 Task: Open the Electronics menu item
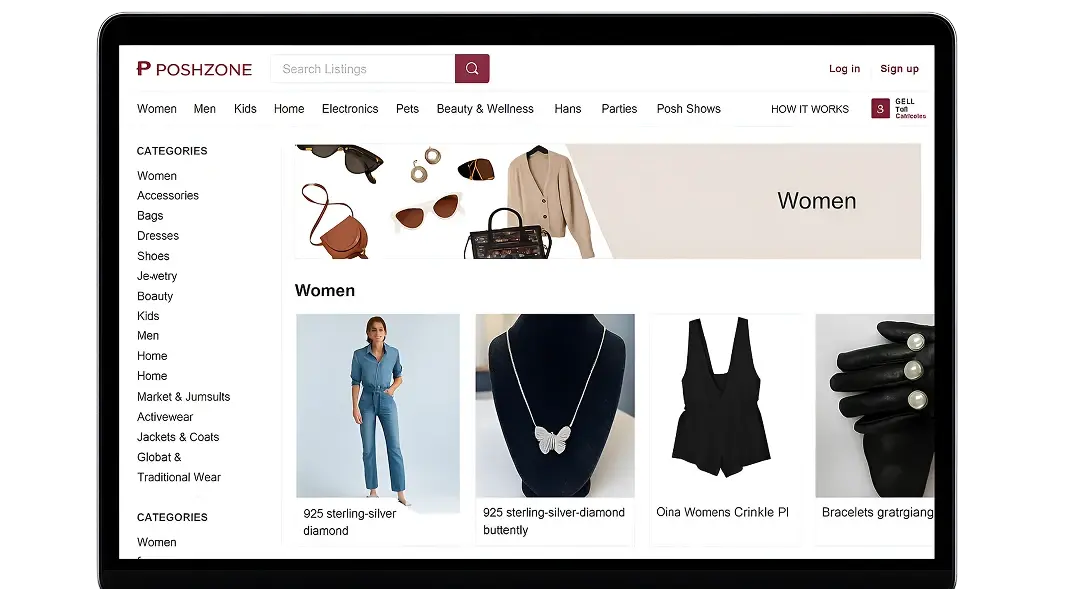tap(350, 109)
